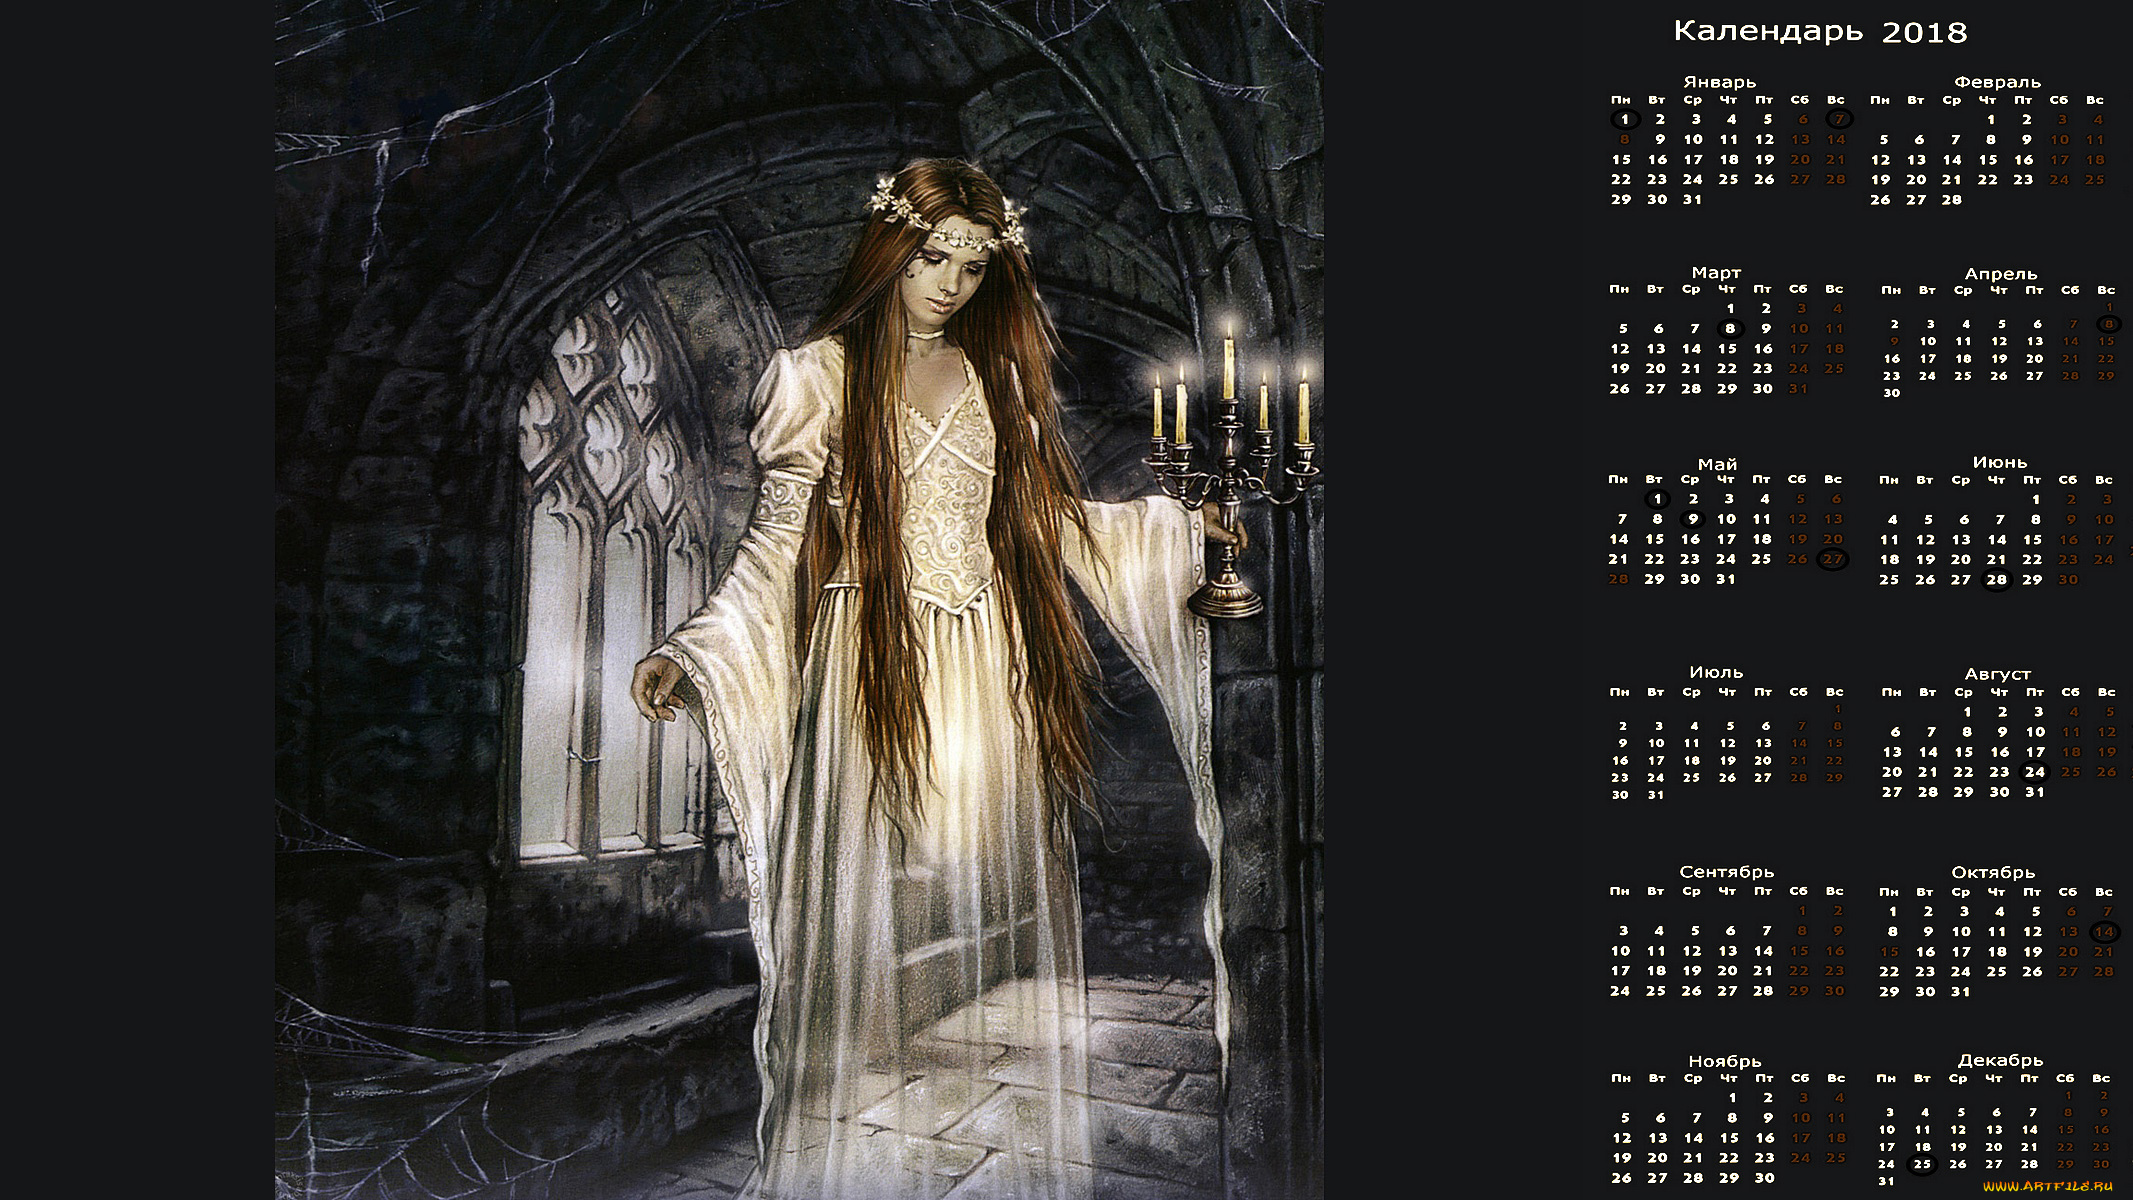The image size is (2133, 1200).
Task: Select circled date 25 in Декабрь
Action: 1922,1164
